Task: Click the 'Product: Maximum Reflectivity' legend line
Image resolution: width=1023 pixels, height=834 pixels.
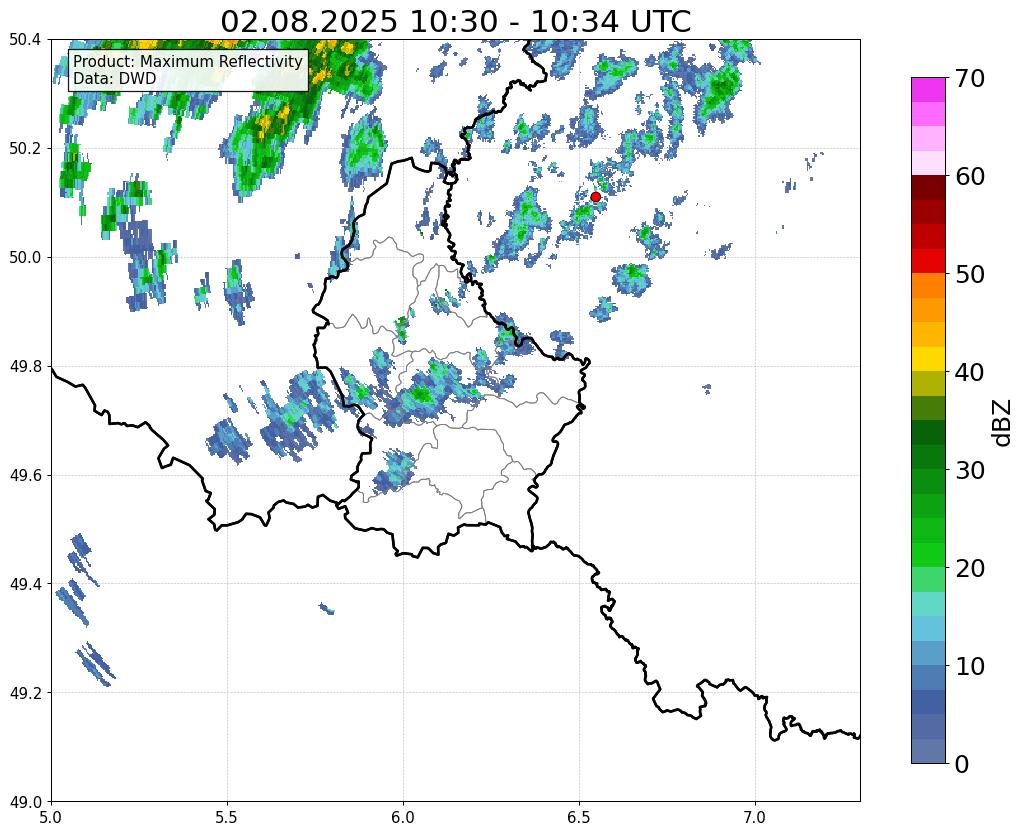Action: pos(188,61)
